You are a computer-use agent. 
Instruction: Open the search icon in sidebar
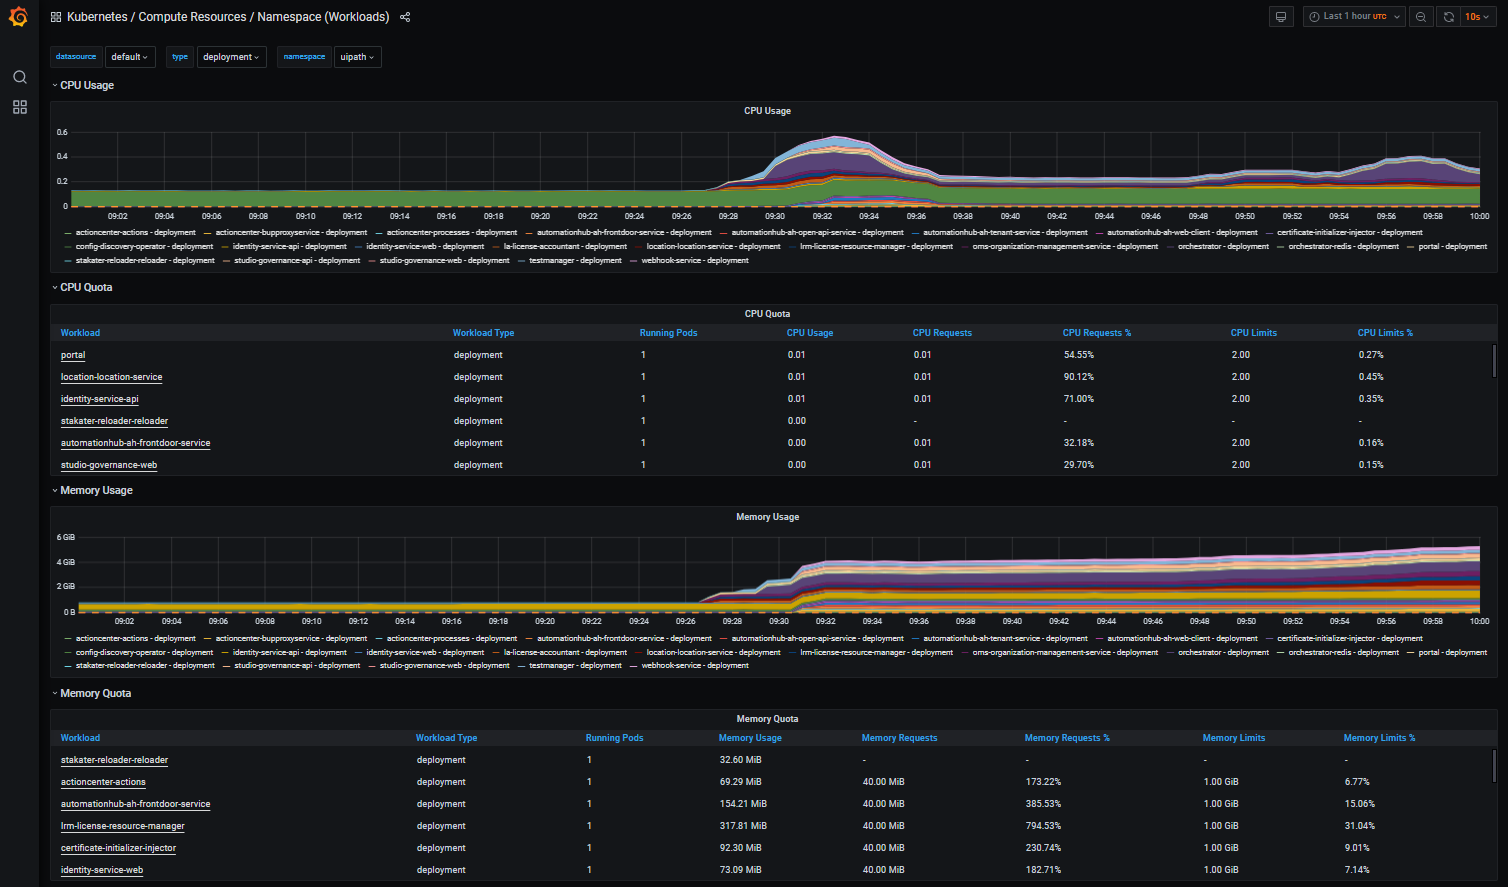[x=19, y=77]
